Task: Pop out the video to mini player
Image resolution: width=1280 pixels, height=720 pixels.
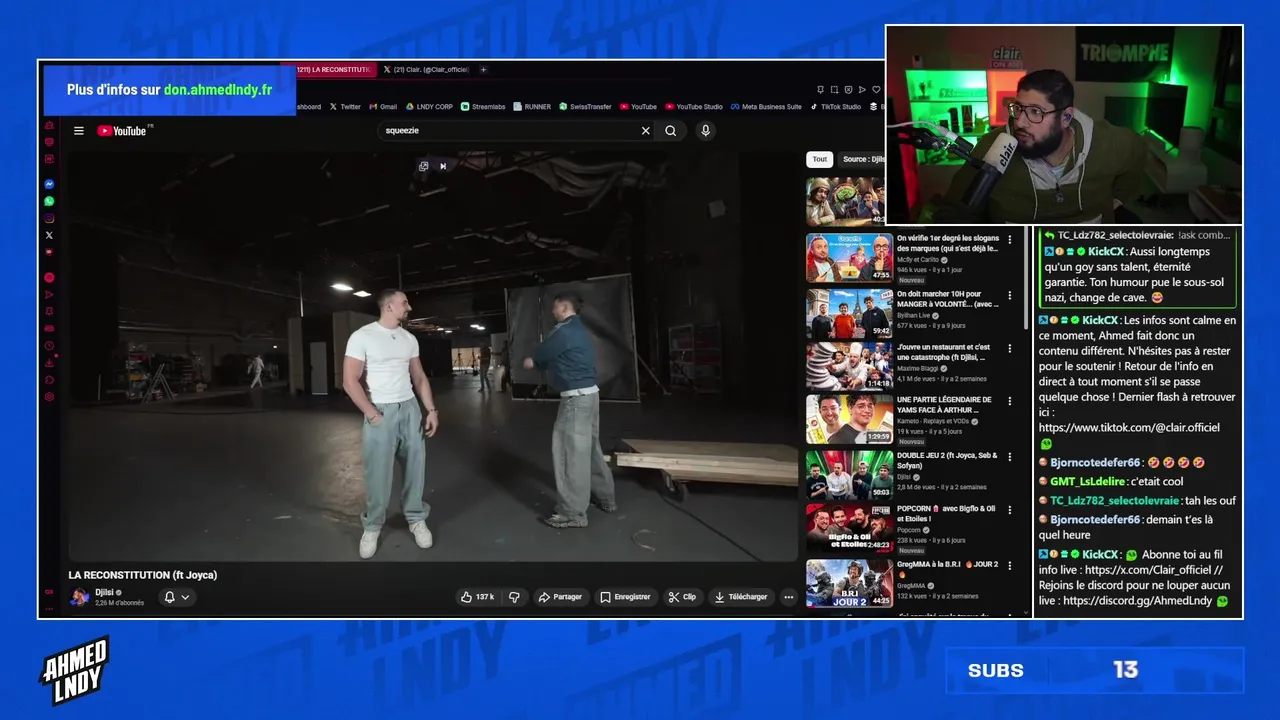Action: (x=424, y=166)
